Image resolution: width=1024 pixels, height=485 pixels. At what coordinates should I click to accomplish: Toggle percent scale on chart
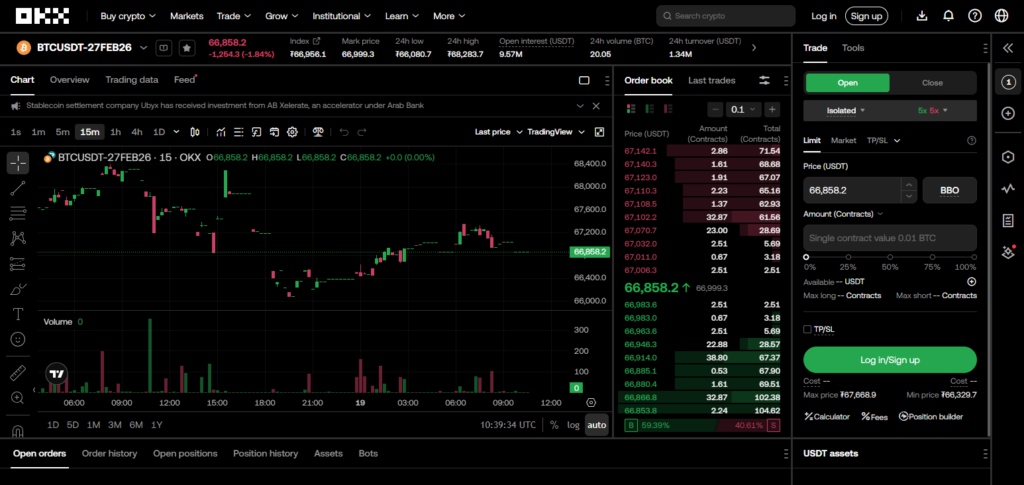pos(554,425)
